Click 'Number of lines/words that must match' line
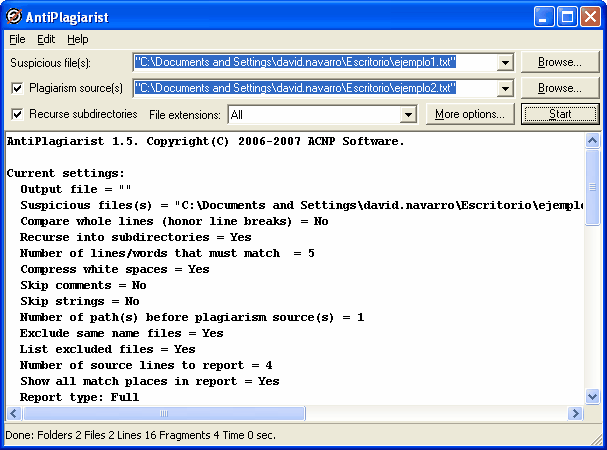607x450 pixels. click(x=167, y=253)
